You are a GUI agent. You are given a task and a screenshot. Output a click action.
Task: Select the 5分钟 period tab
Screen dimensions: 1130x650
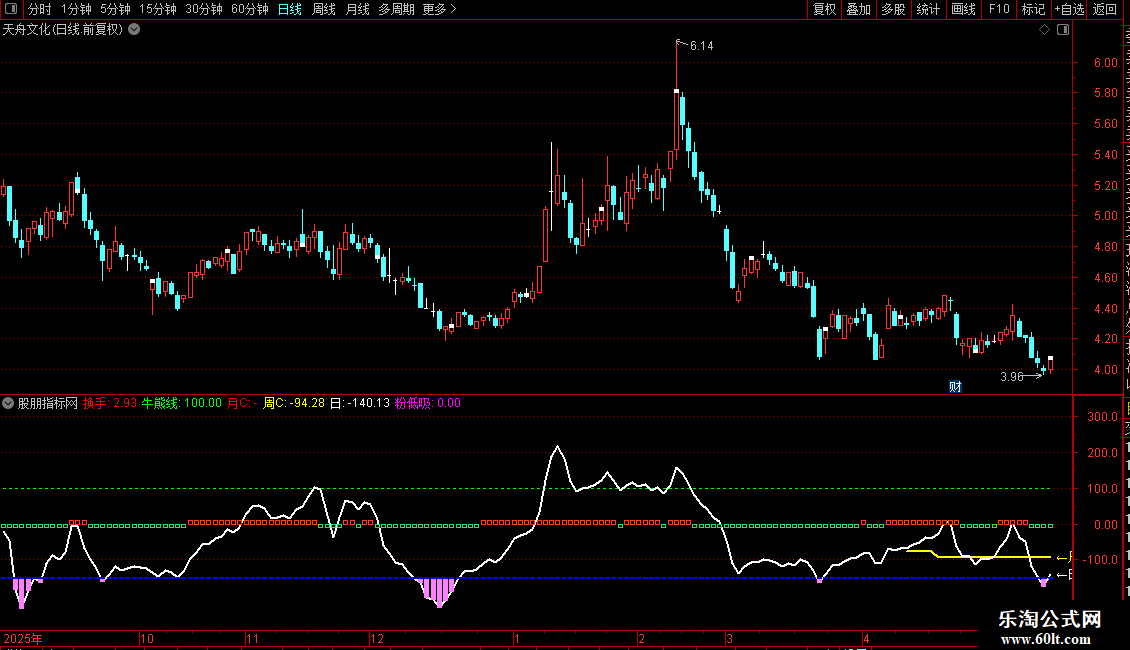tap(115, 9)
